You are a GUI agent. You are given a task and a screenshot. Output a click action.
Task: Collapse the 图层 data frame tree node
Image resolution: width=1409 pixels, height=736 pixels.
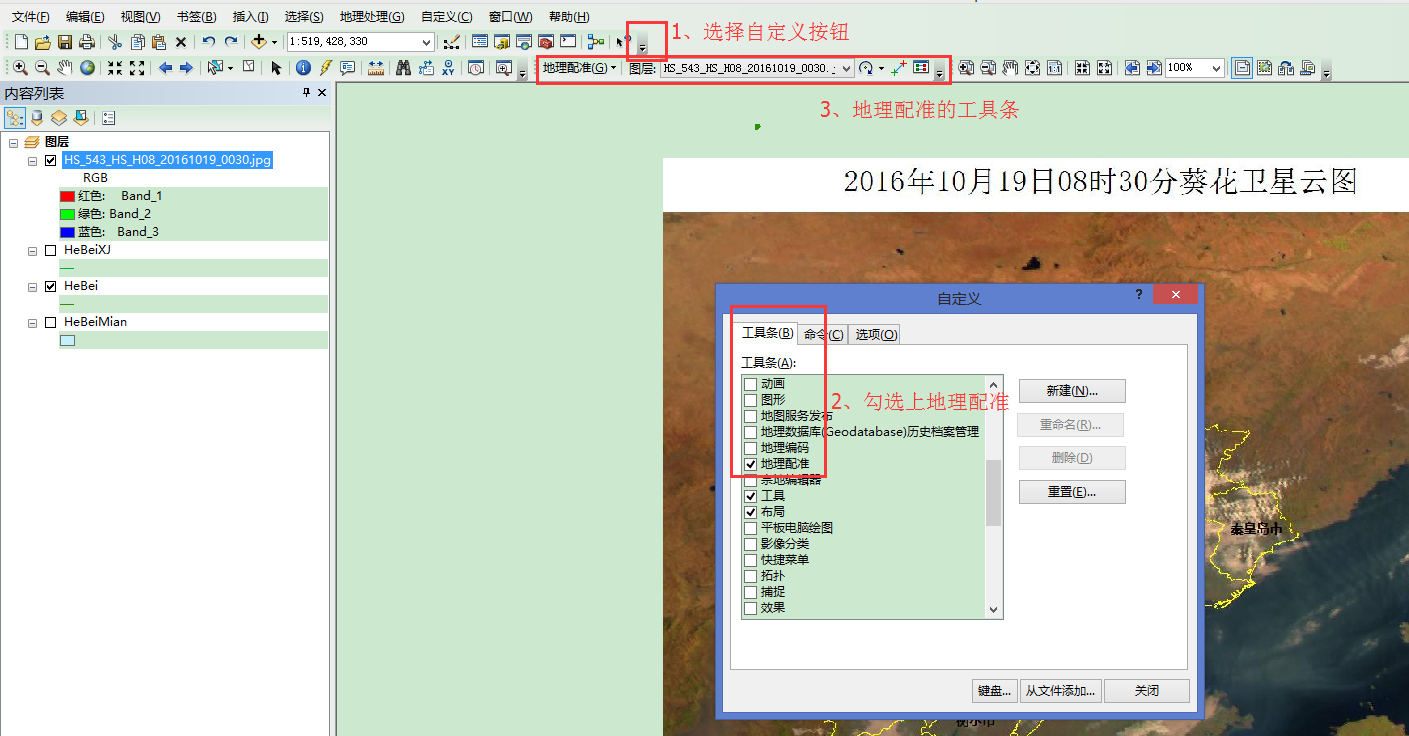(x=14, y=143)
